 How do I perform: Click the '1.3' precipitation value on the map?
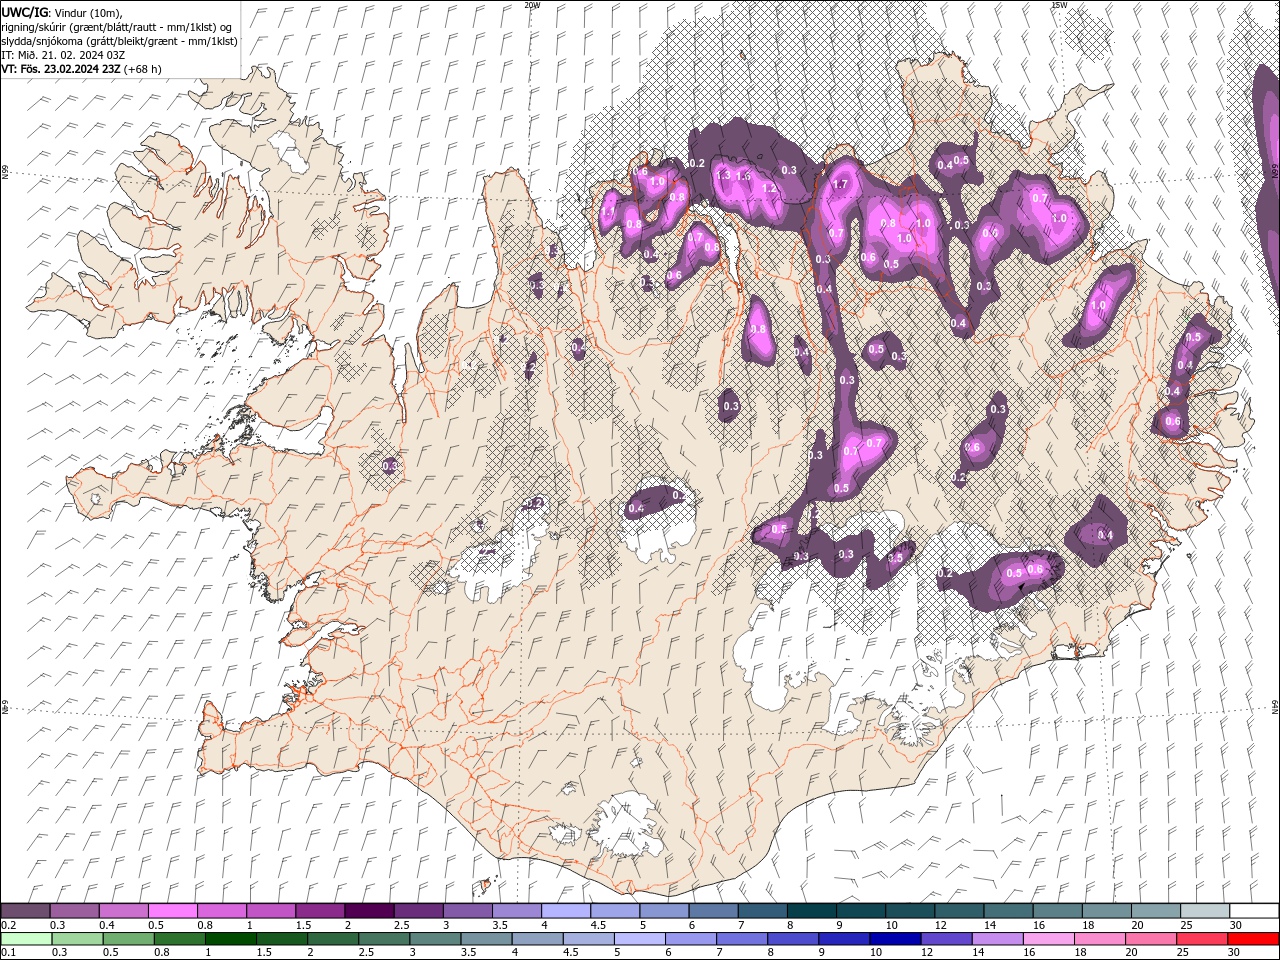[x=723, y=175]
